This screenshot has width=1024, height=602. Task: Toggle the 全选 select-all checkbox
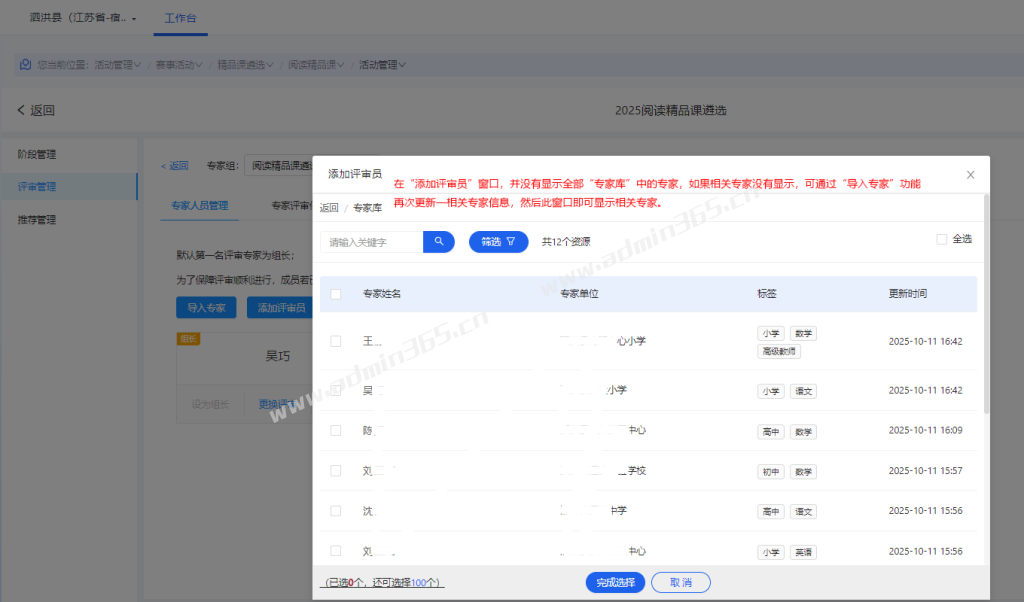click(x=941, y=239)
